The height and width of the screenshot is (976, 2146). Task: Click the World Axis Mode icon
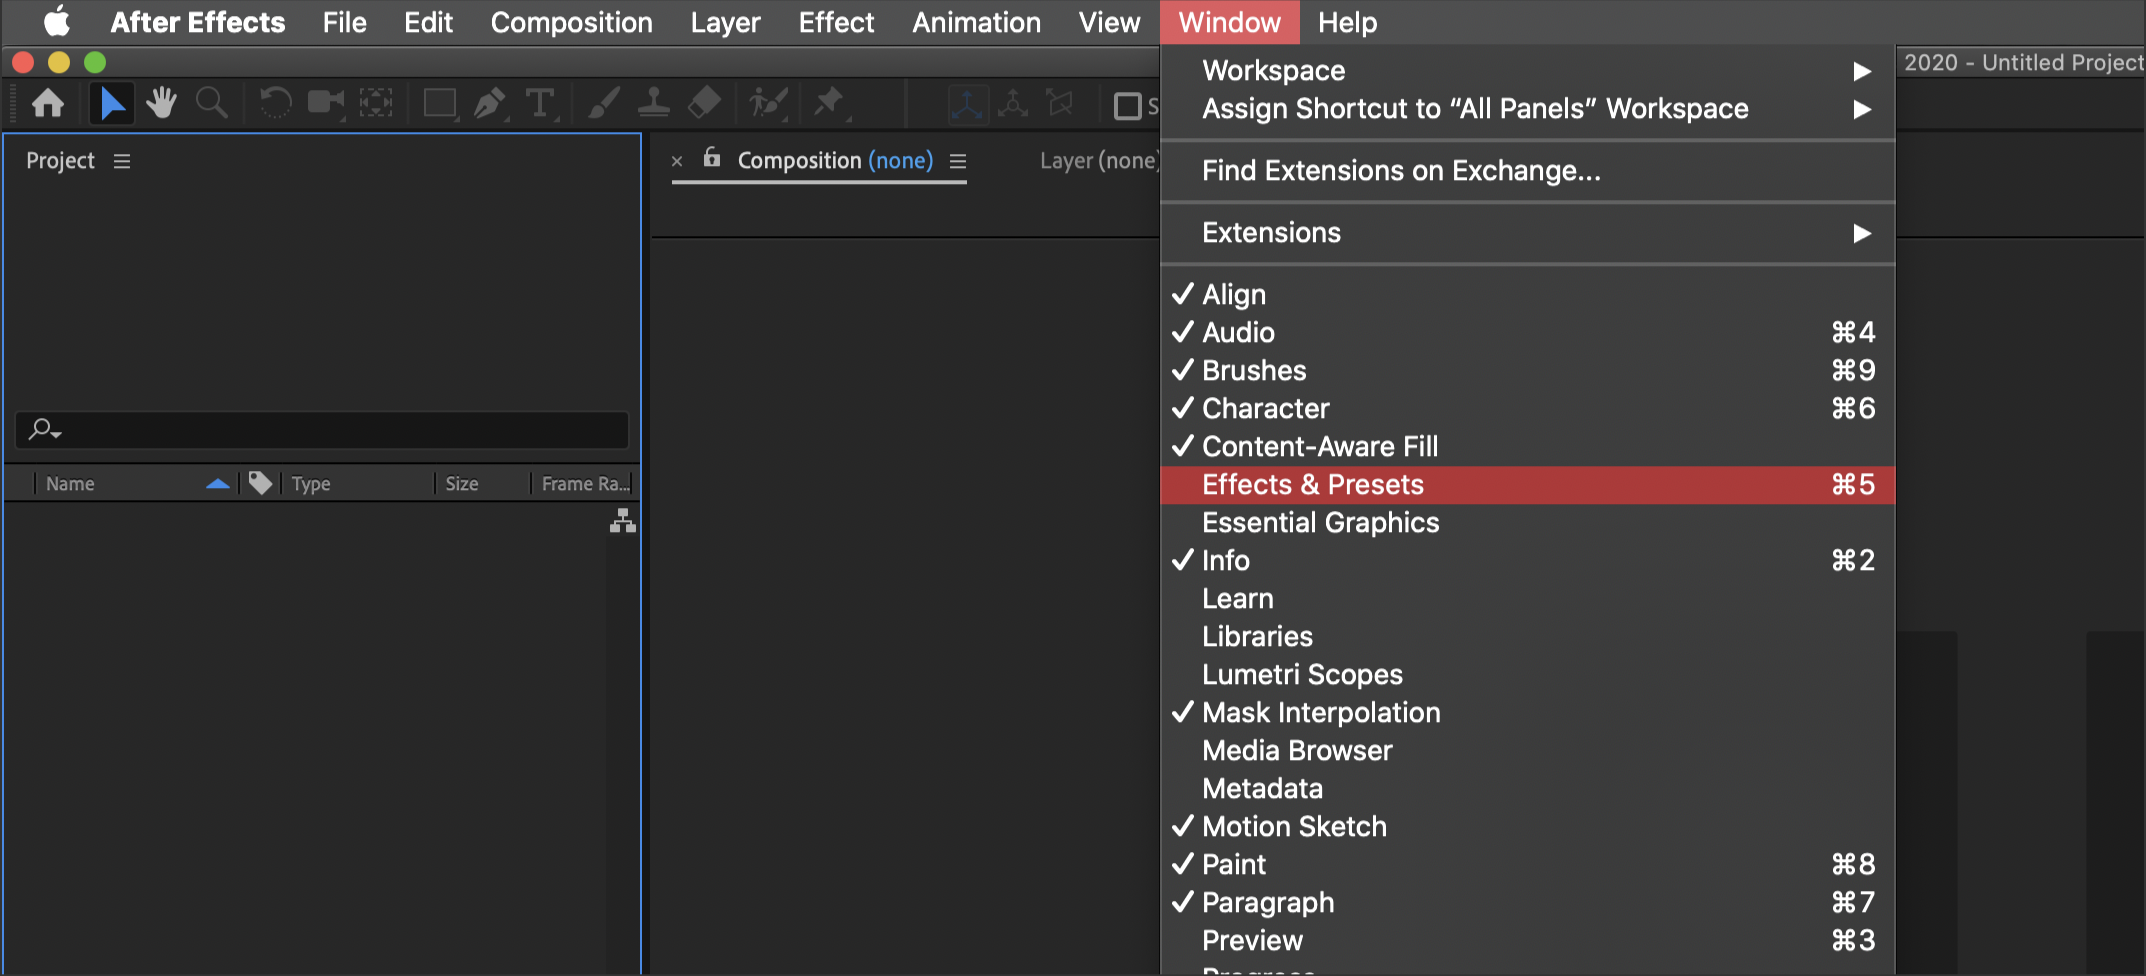pyautogui.click(x=1014, y=104)
